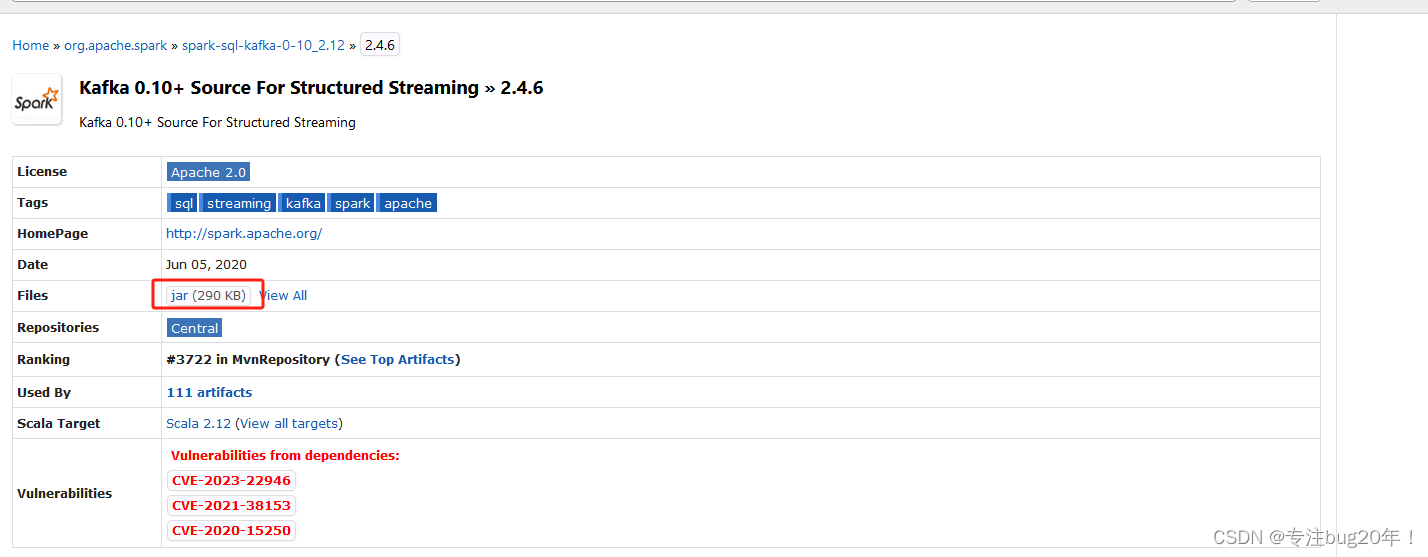Open CVE-2021-38153 vulnerability link
1428x557 pixels.
pyautogui.click(x=231, y=506)
